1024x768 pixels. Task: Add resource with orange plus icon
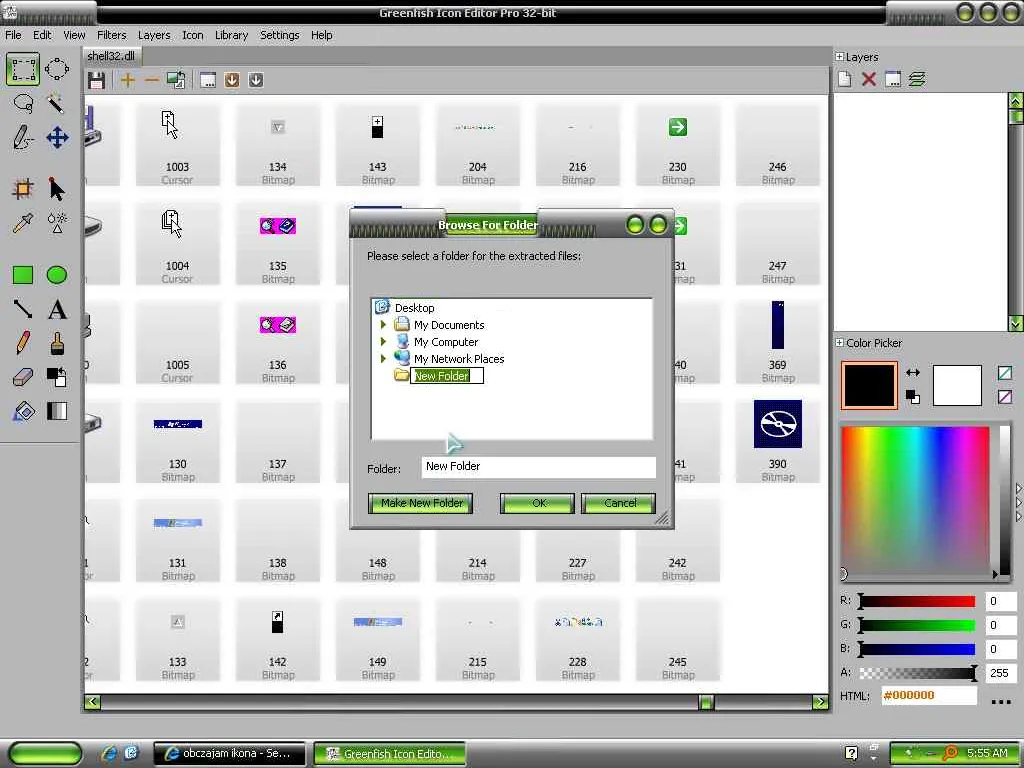[128, 80]
